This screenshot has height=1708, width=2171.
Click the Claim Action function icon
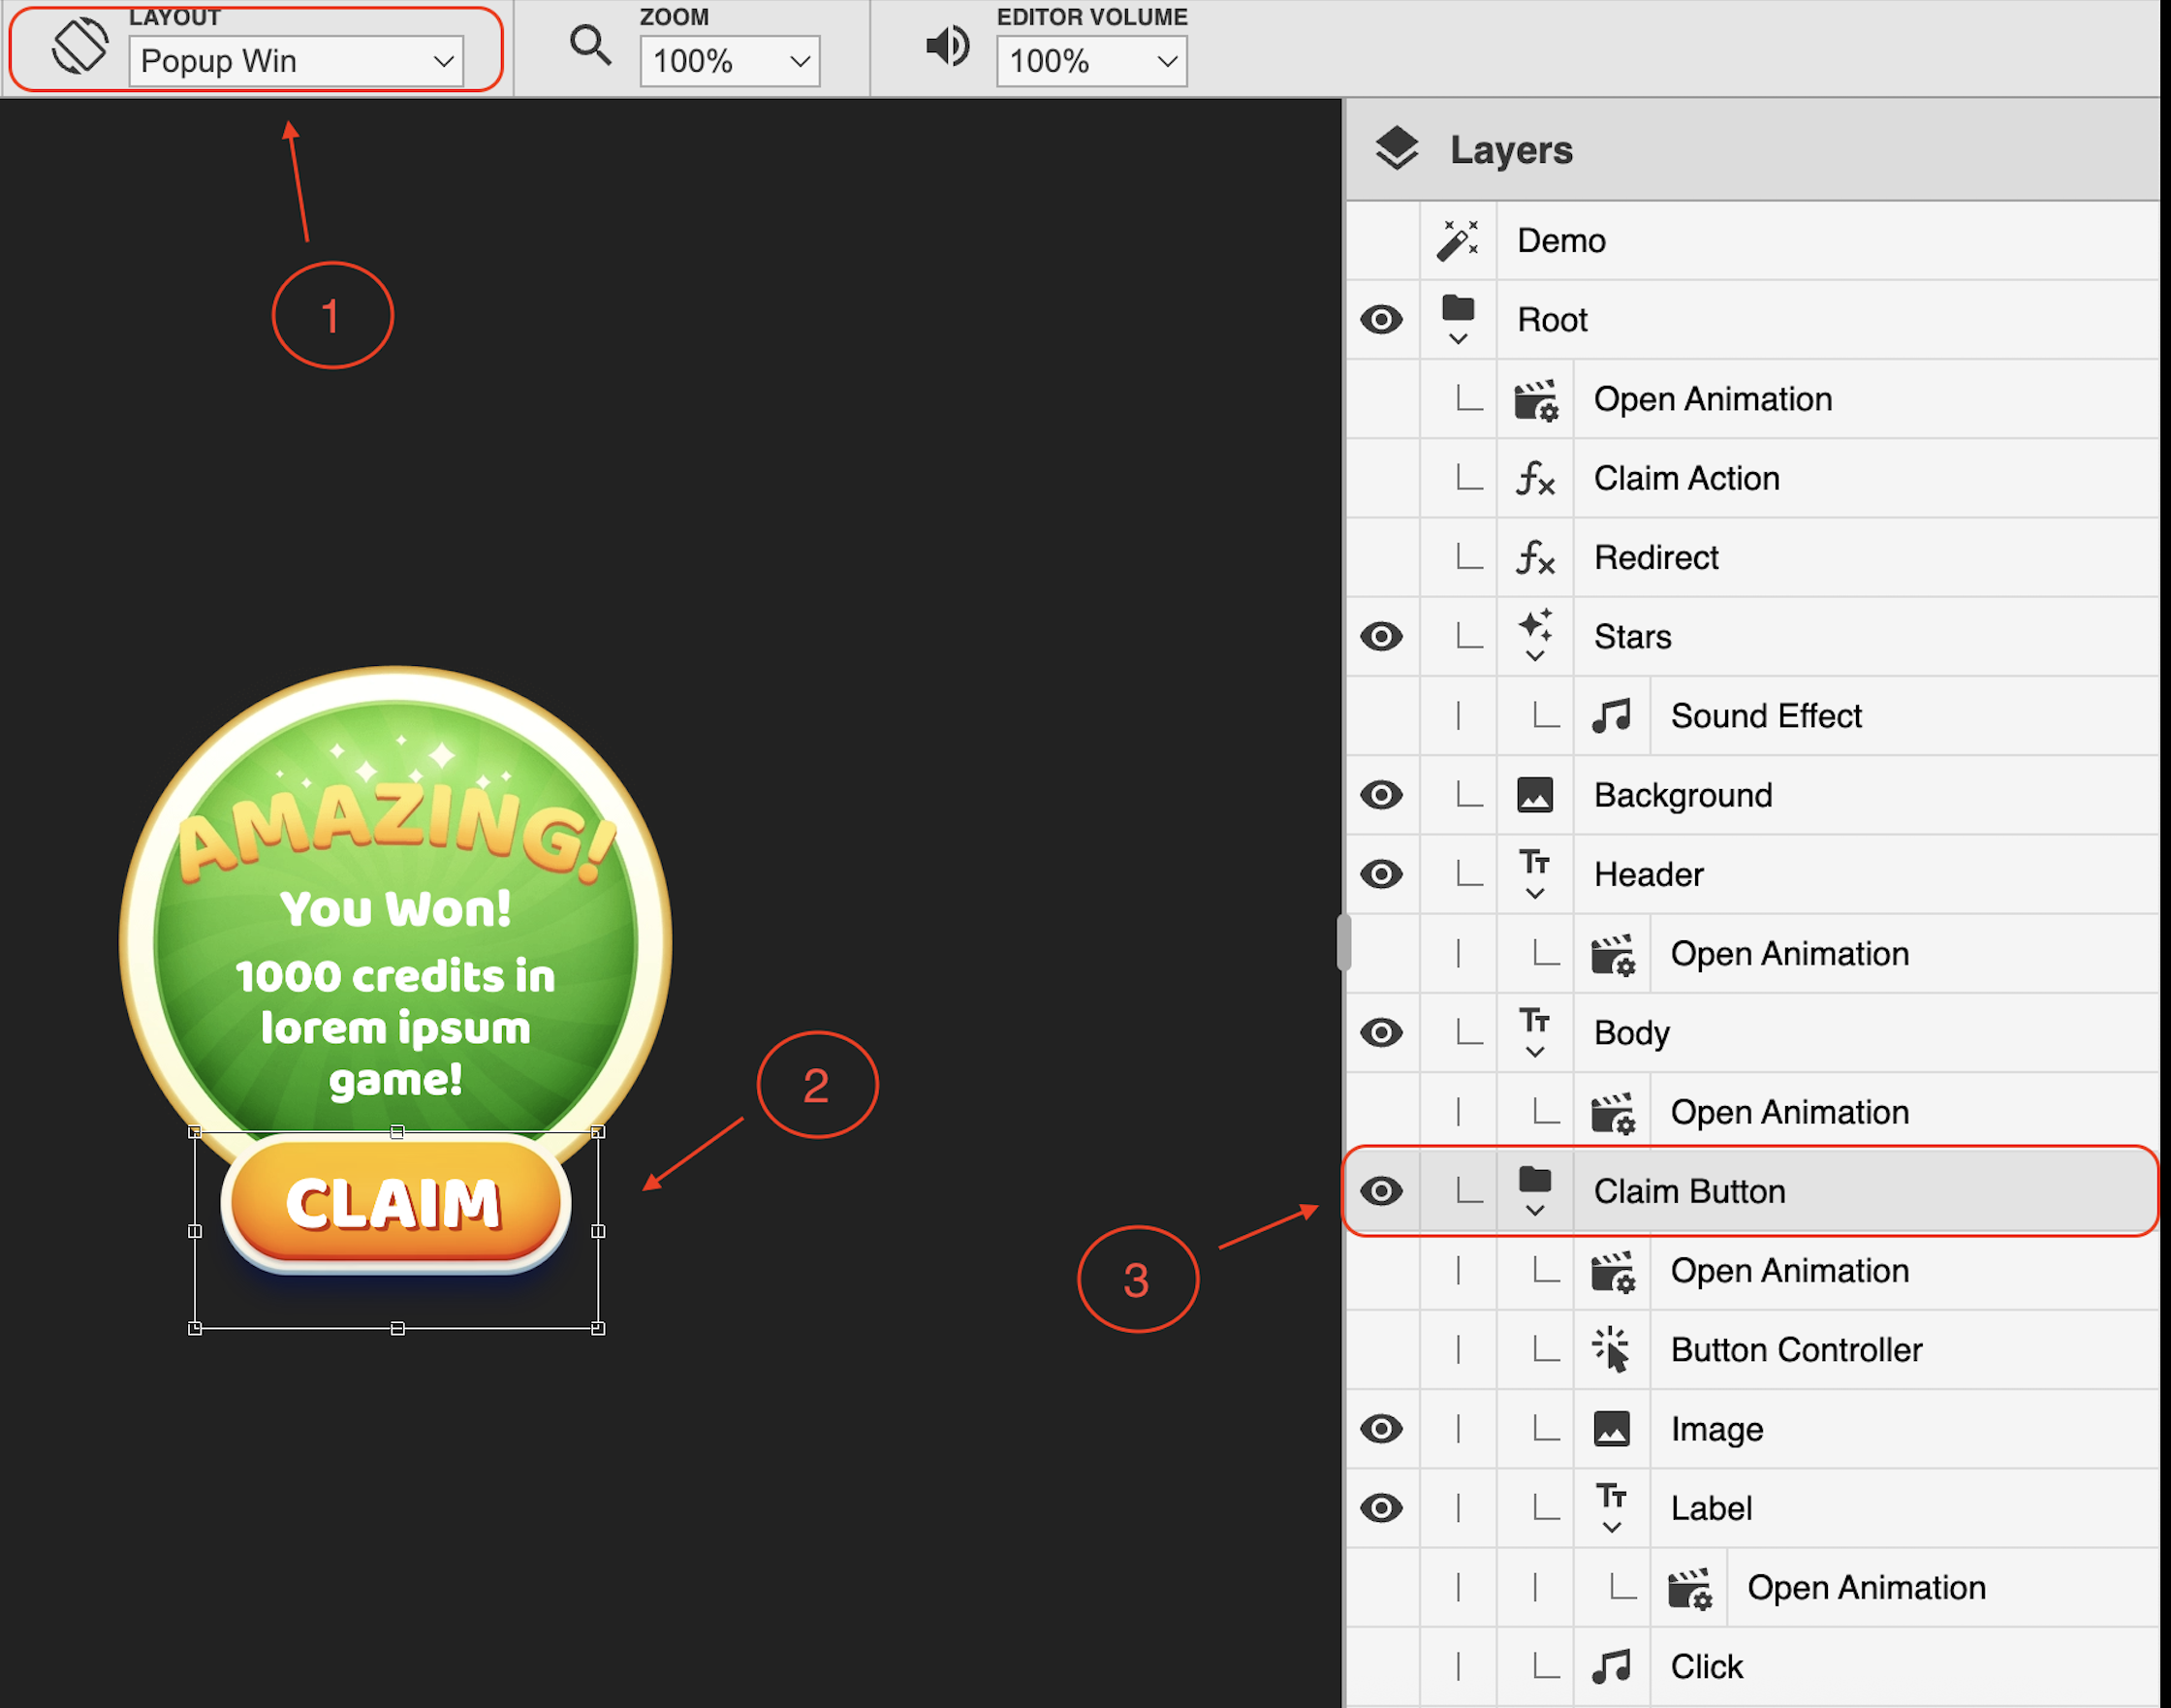[x=1535, y=478]
